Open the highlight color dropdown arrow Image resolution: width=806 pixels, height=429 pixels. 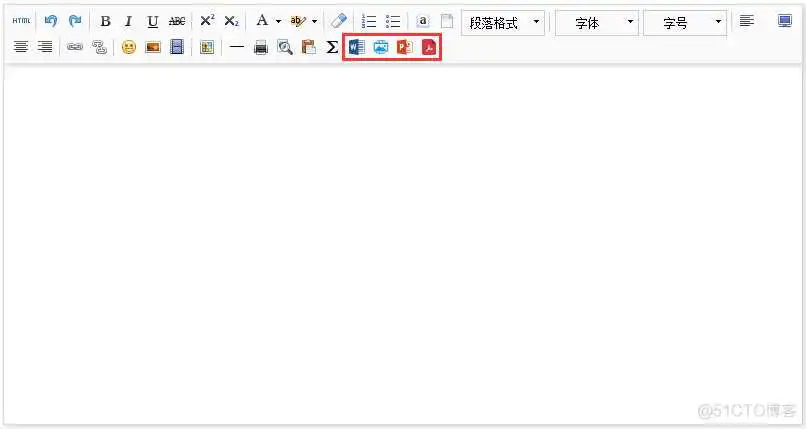click(x=314, y=22)
